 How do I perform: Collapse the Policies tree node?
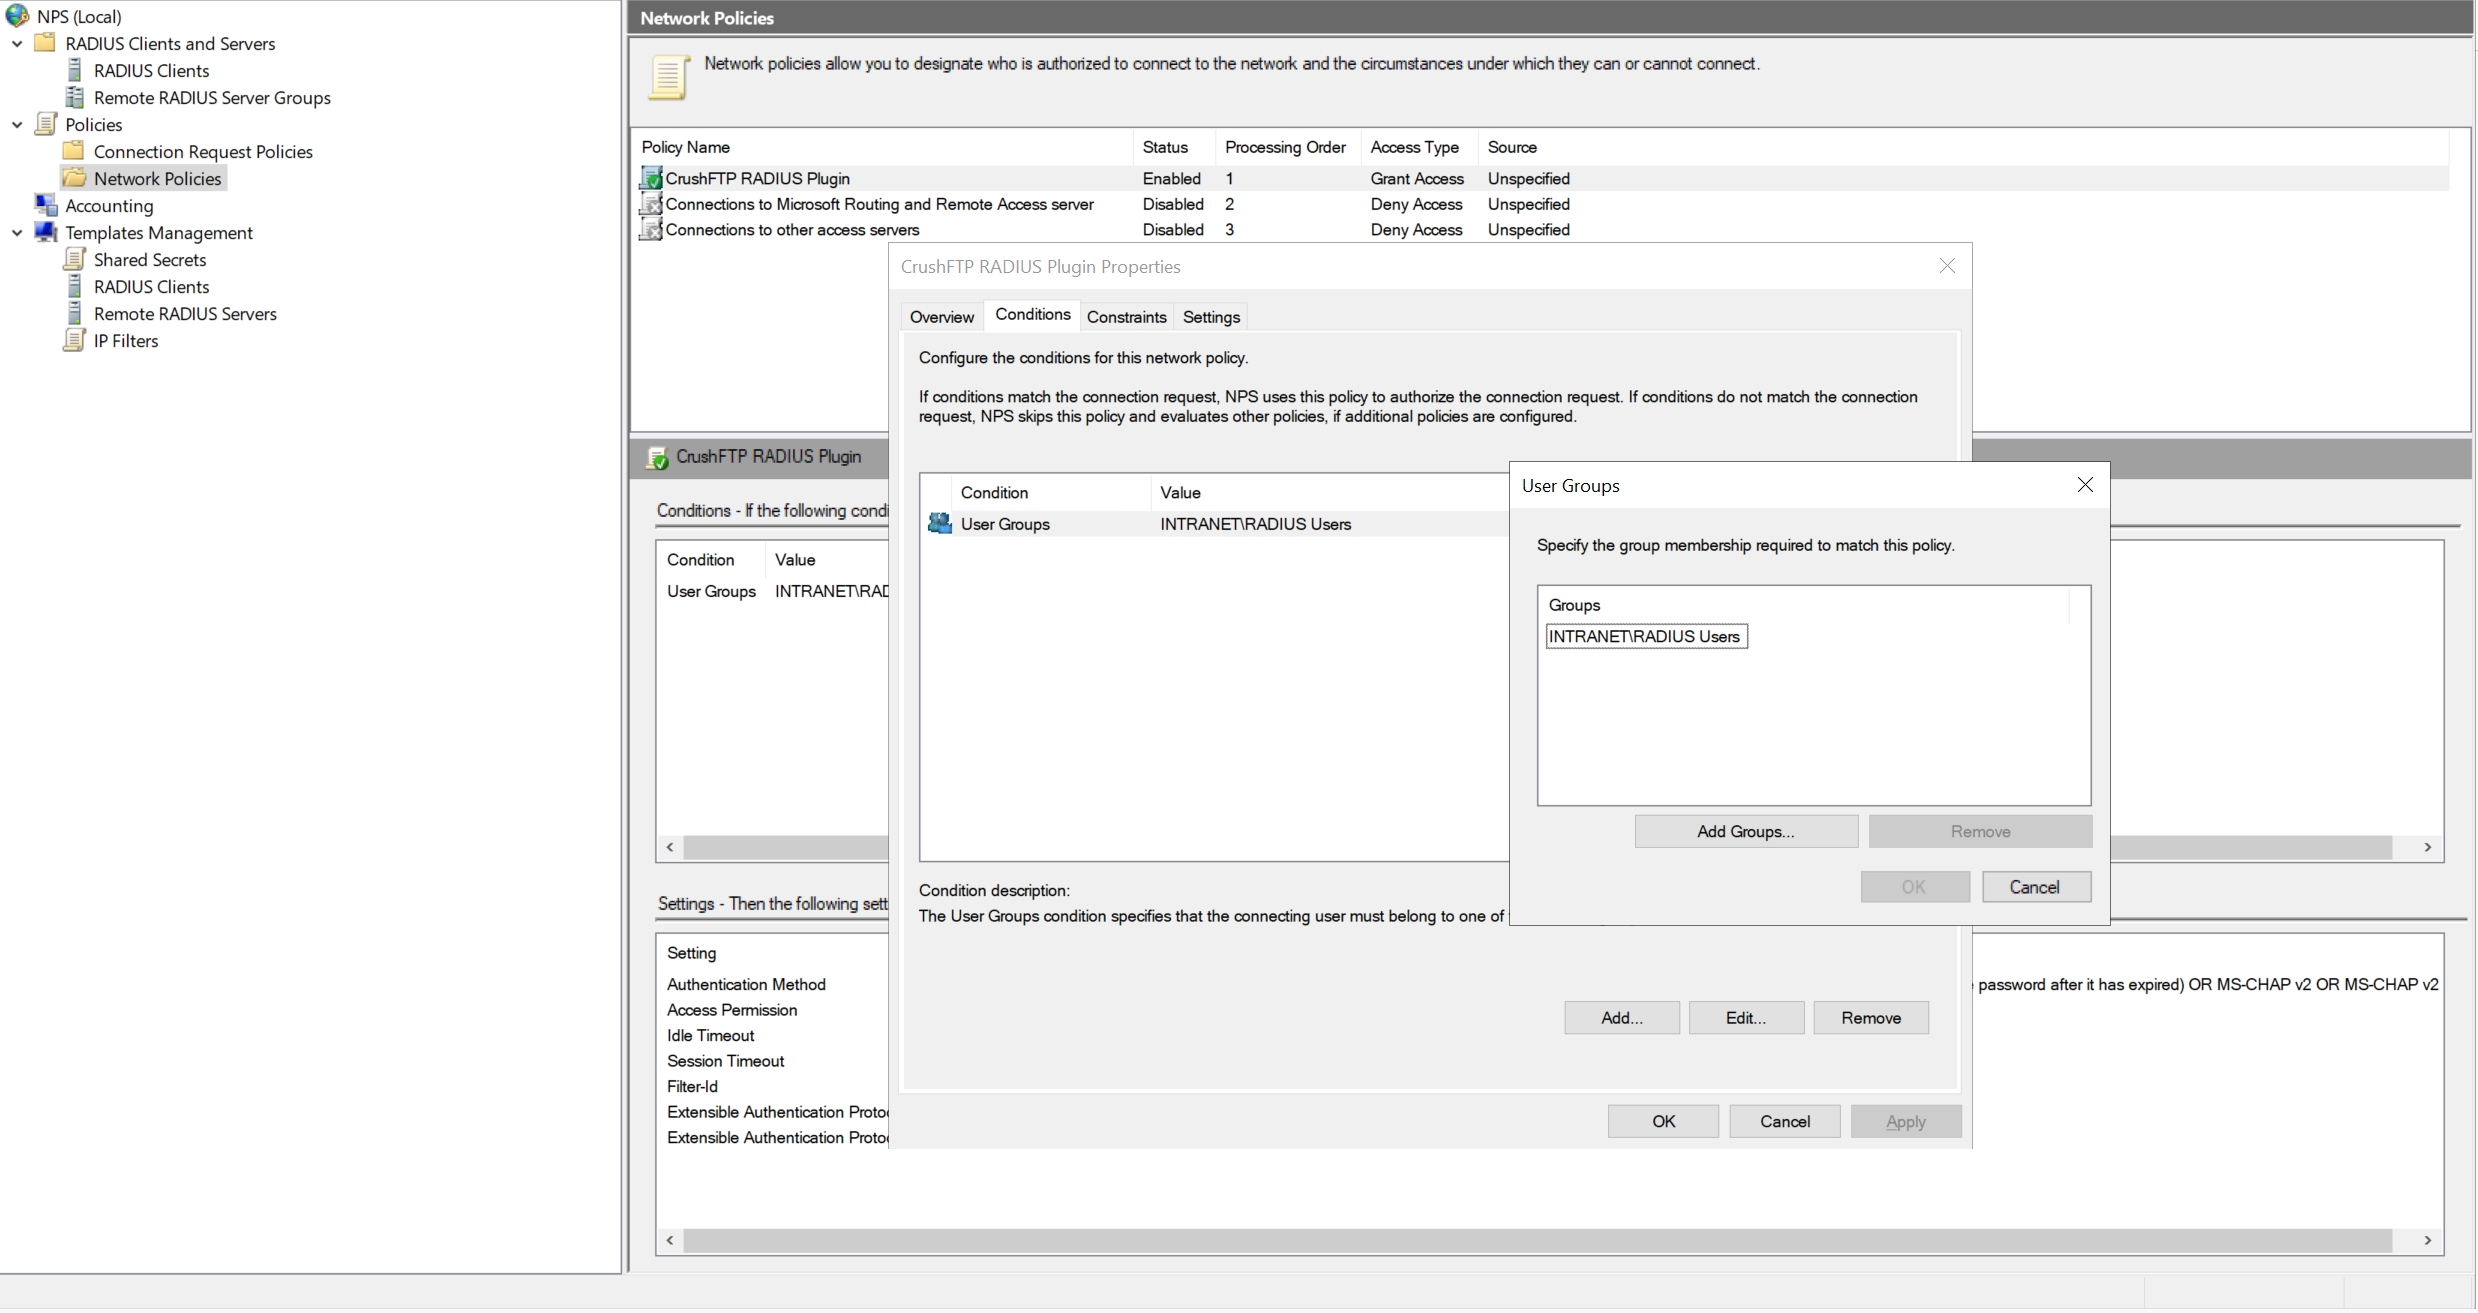(17, 125)
